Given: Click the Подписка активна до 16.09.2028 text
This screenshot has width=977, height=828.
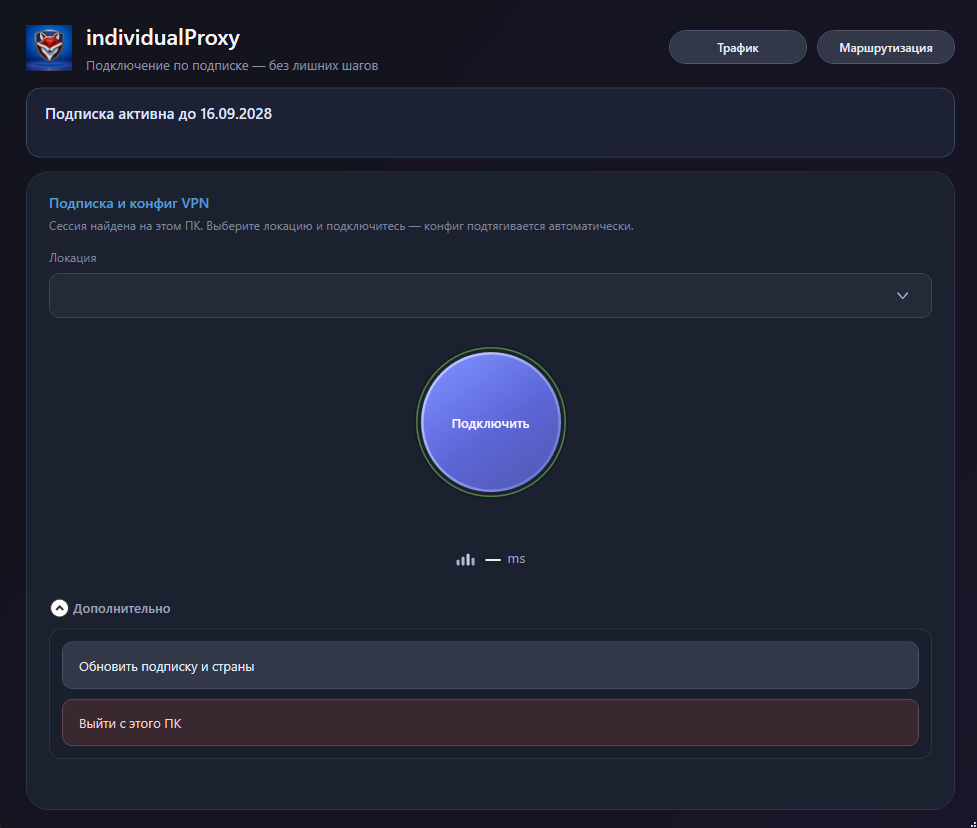Looking at the screenshot, I should (158, 114).
